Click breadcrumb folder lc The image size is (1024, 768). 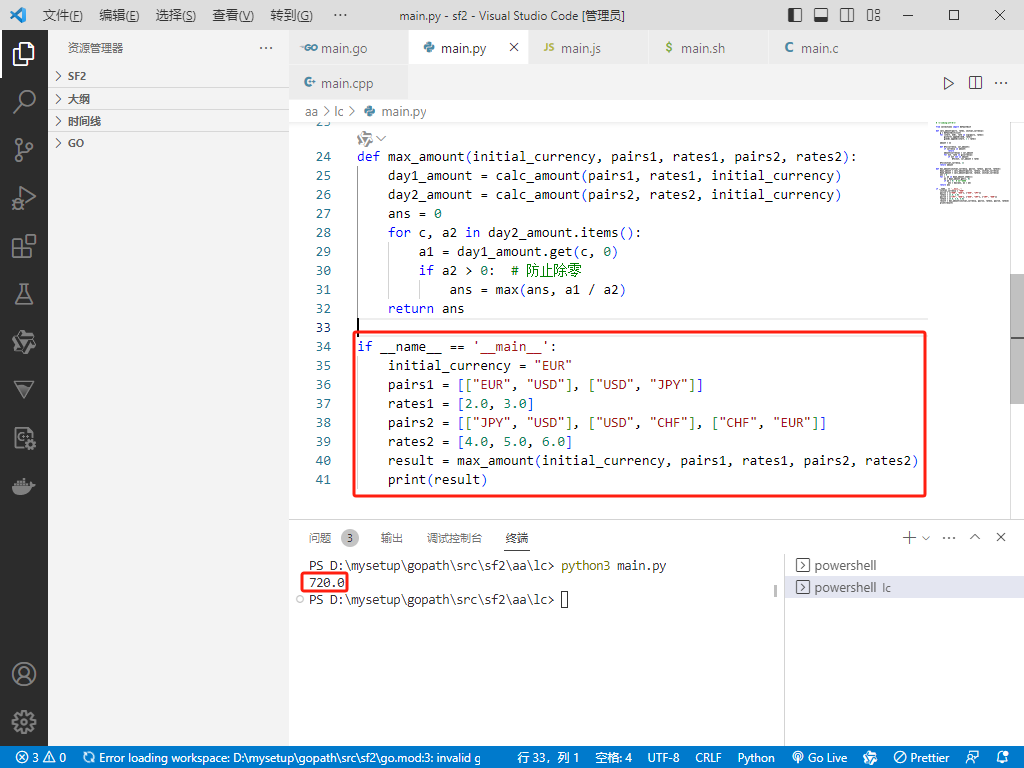pos(338,112)
